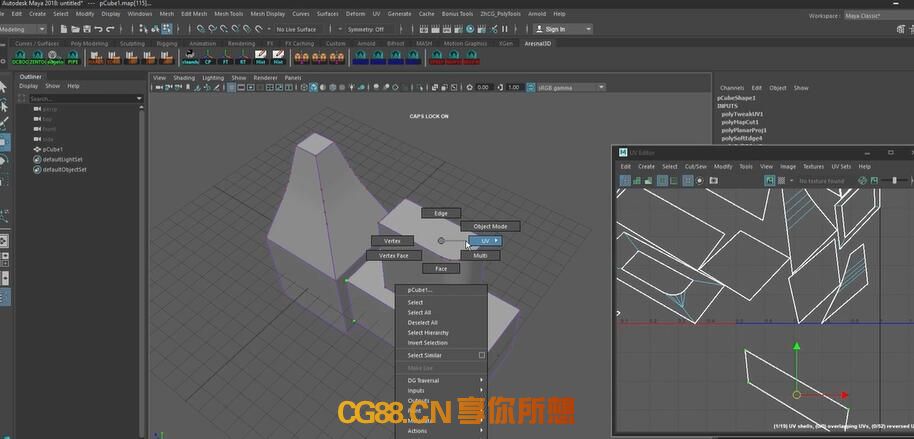Toggle the Snap to points magnet icon
Image resolution: width=914 pixels, height=439 pixels.
pos(224,29)
